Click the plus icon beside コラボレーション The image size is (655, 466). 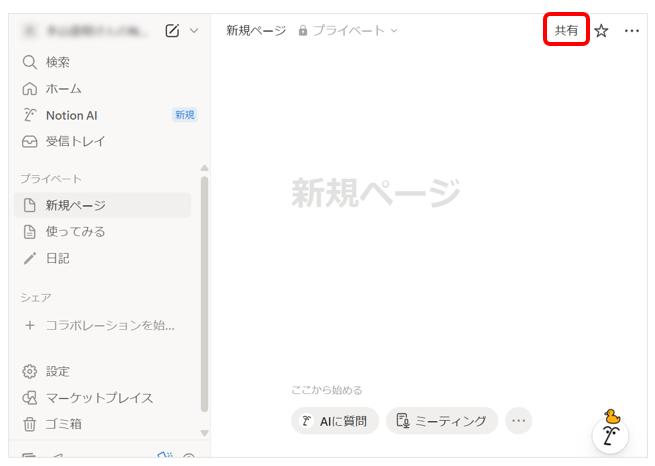(x=30, y=325)
